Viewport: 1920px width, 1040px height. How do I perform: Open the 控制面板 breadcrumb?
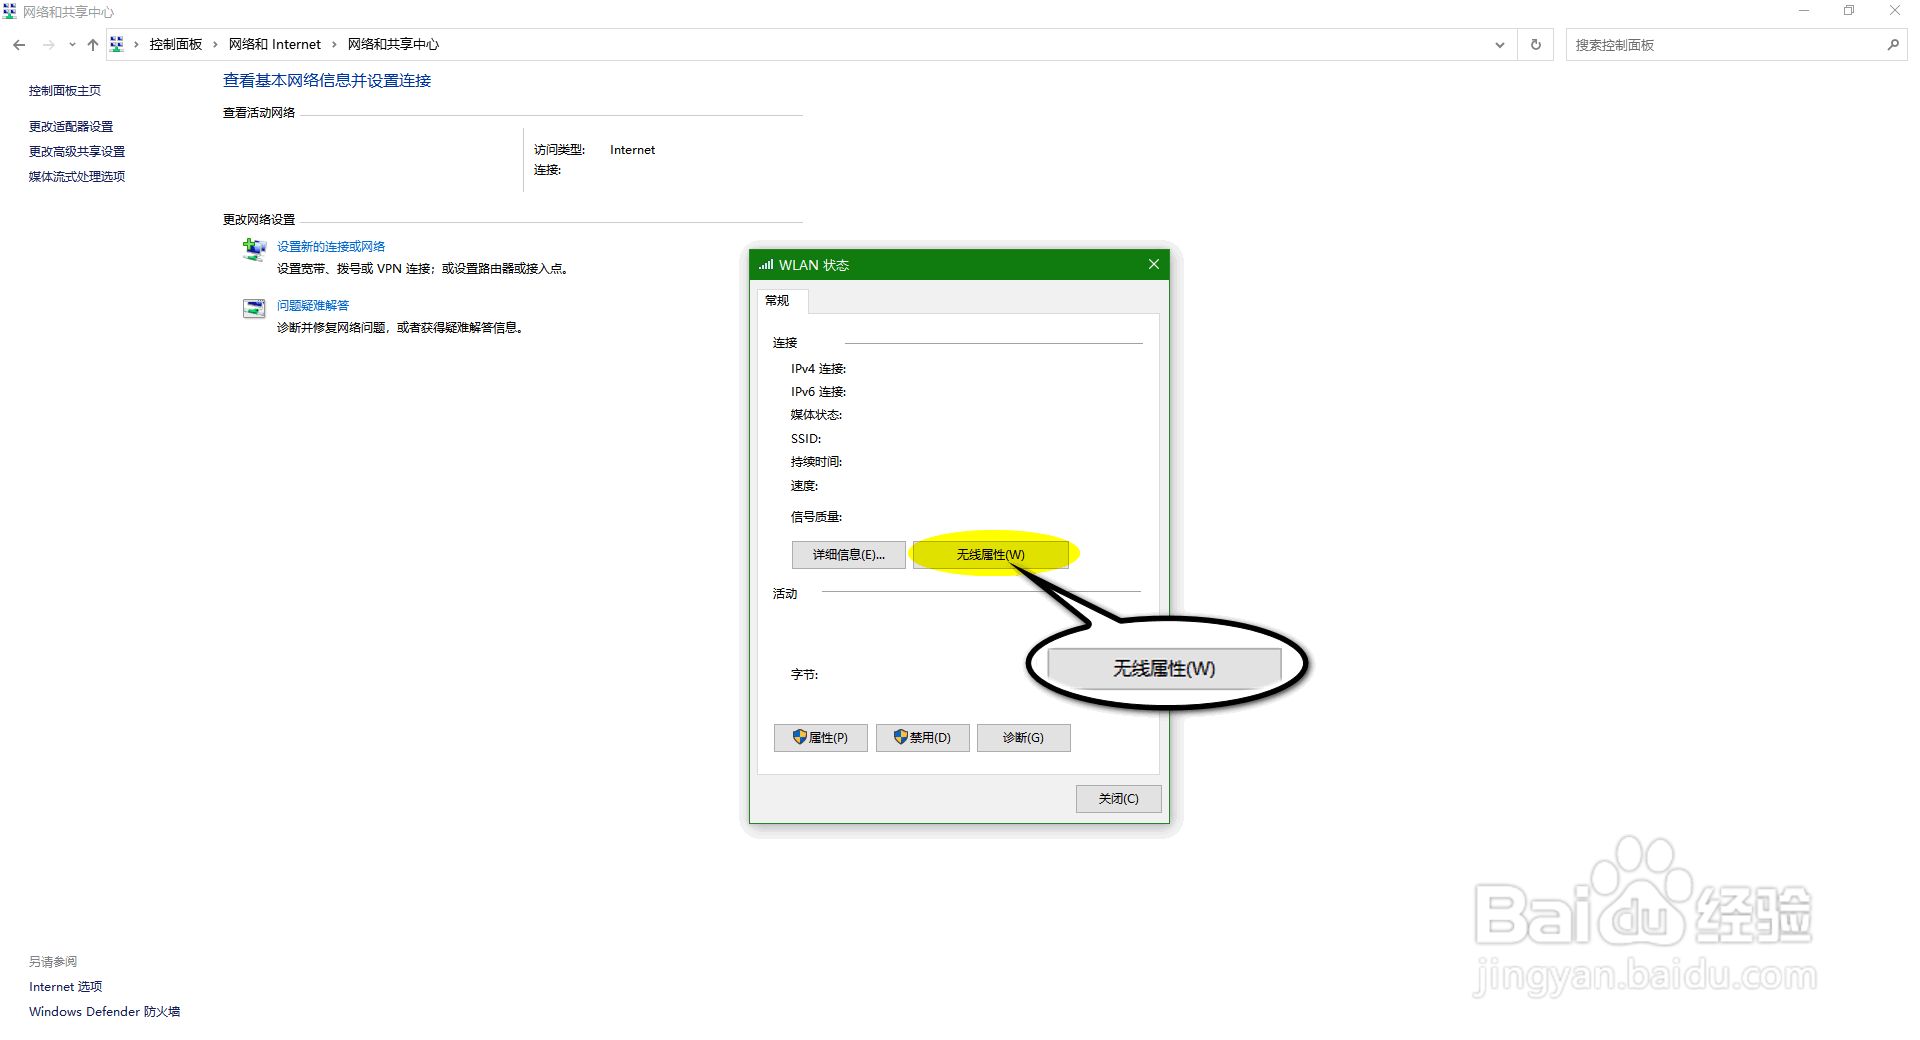click(x=176, y=44)
